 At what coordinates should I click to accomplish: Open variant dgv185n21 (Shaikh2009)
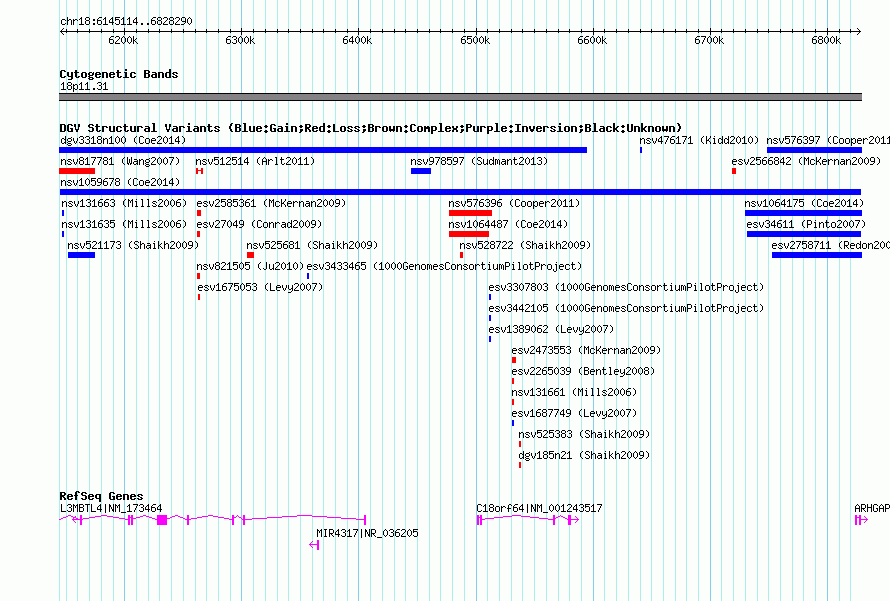pyautogui.click(x=584, y=455)
